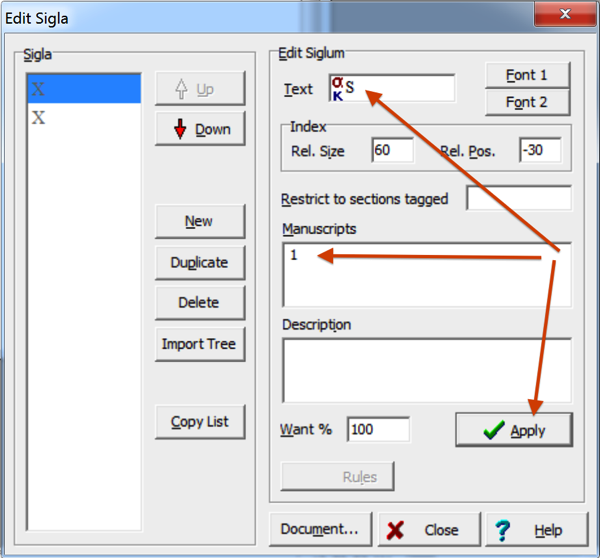The height and width of the screenshot is (558, 600).
Task: Select the first X siglum in list
Action: [84, 90]
